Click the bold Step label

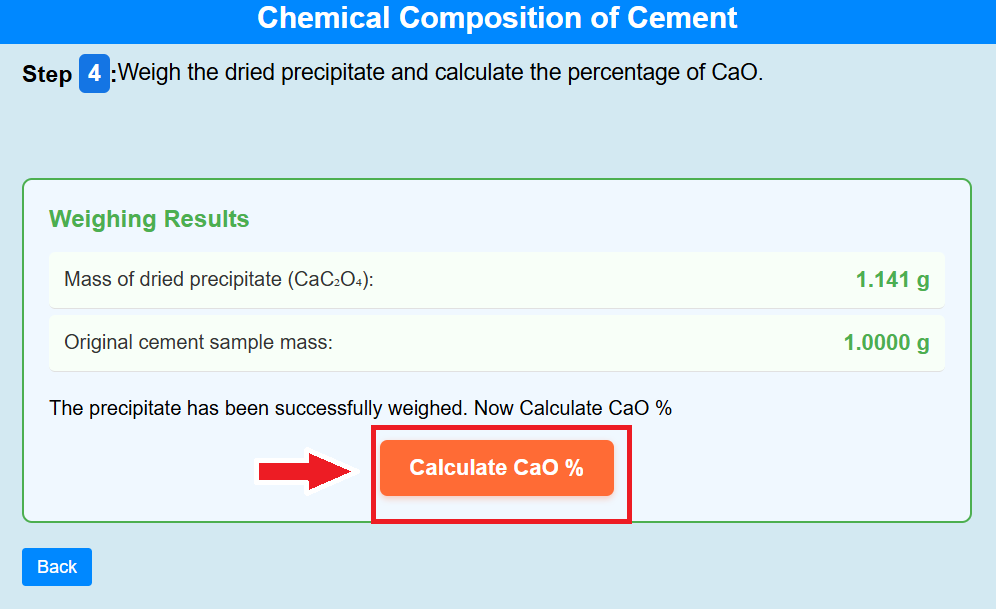coord(47,75)
